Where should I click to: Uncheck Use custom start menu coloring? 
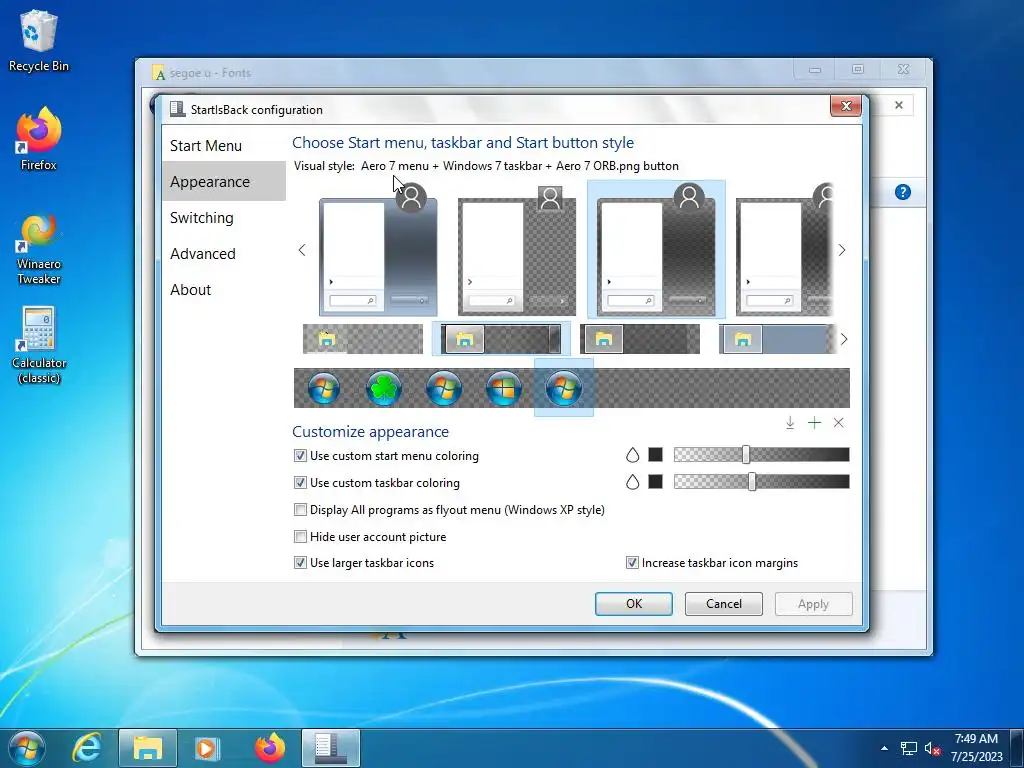[300, 456]
